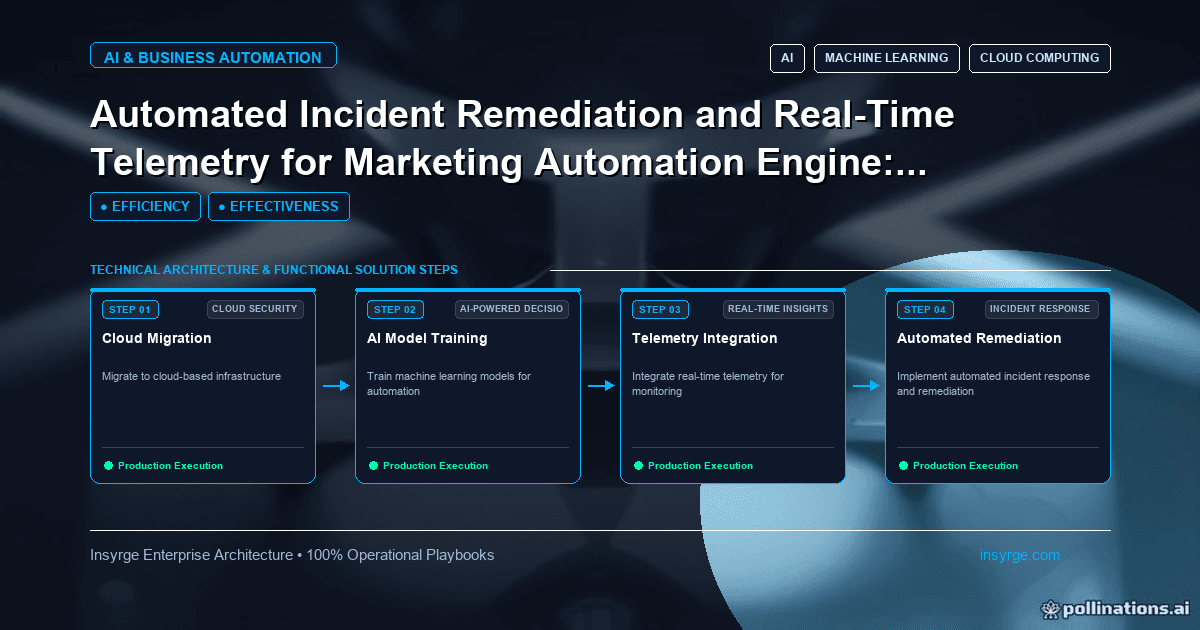This screenshot has width=1200, height=630.
Task: Open the insyrge.com link
Action: point(1020,555)
